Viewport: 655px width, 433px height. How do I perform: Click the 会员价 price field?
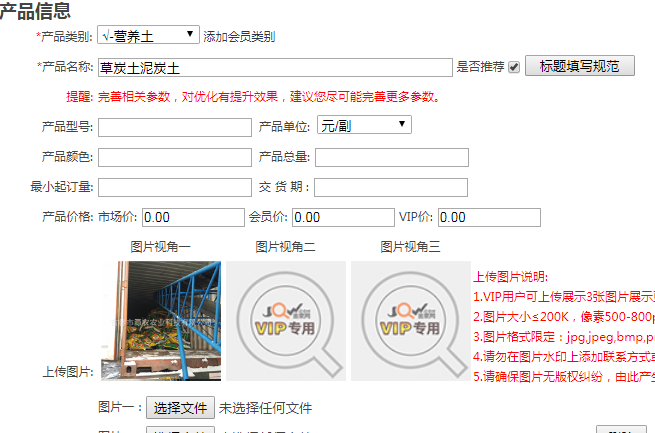pyautogui.click(x=343, y=218)
